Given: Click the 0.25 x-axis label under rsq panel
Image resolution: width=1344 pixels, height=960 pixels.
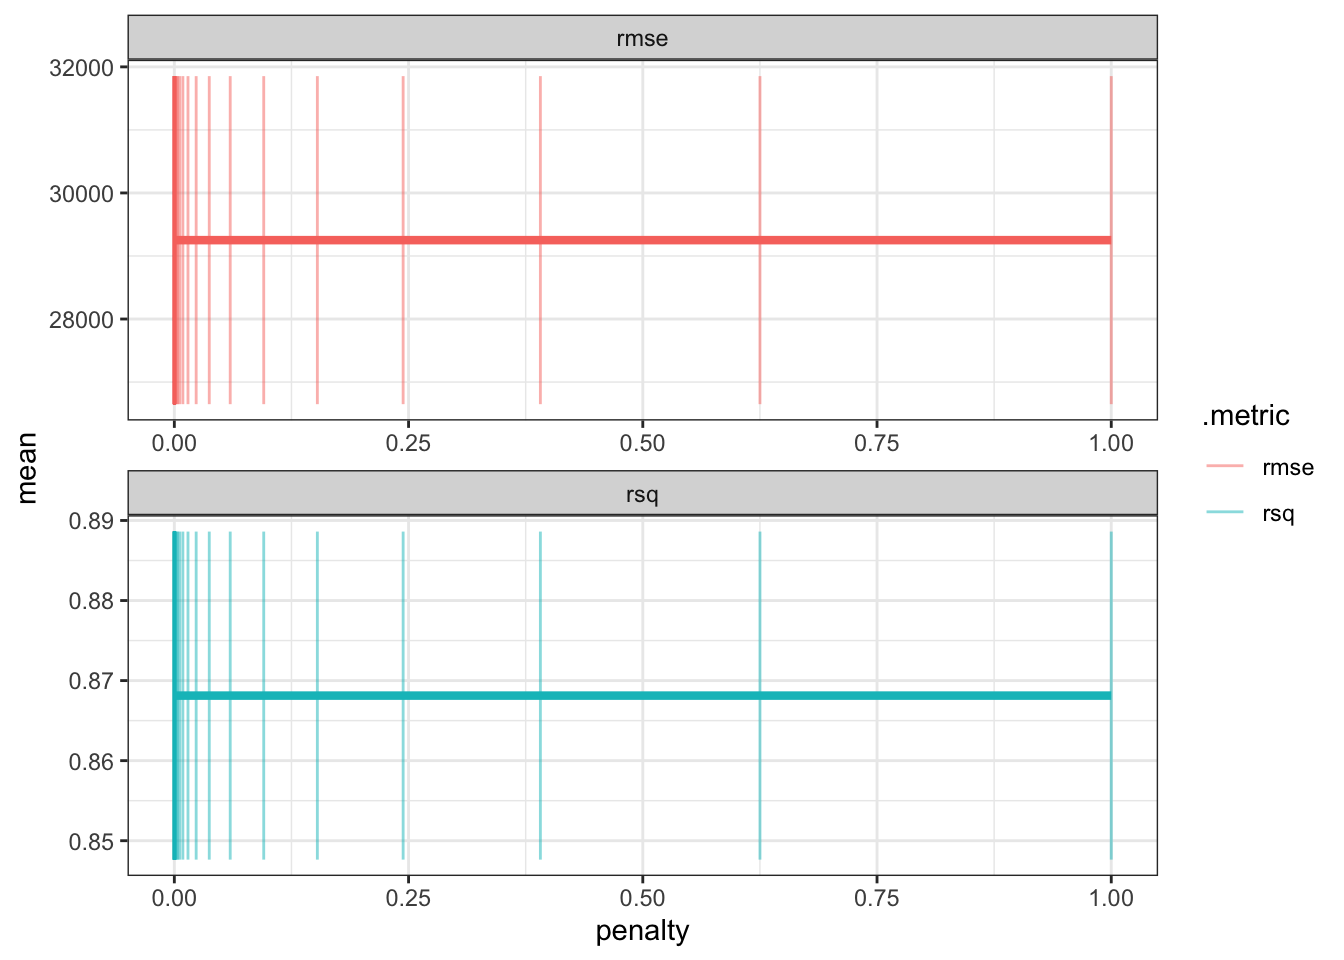Looking at the screenshot, I should click(408, 898).
